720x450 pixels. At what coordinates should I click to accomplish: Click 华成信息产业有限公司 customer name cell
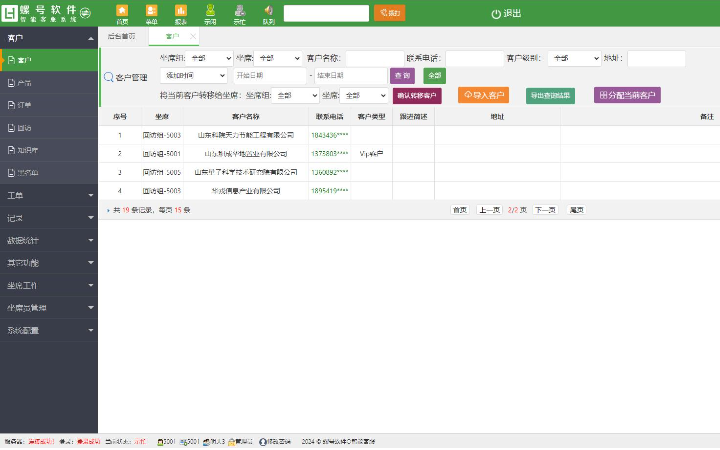tap(246, 191)
